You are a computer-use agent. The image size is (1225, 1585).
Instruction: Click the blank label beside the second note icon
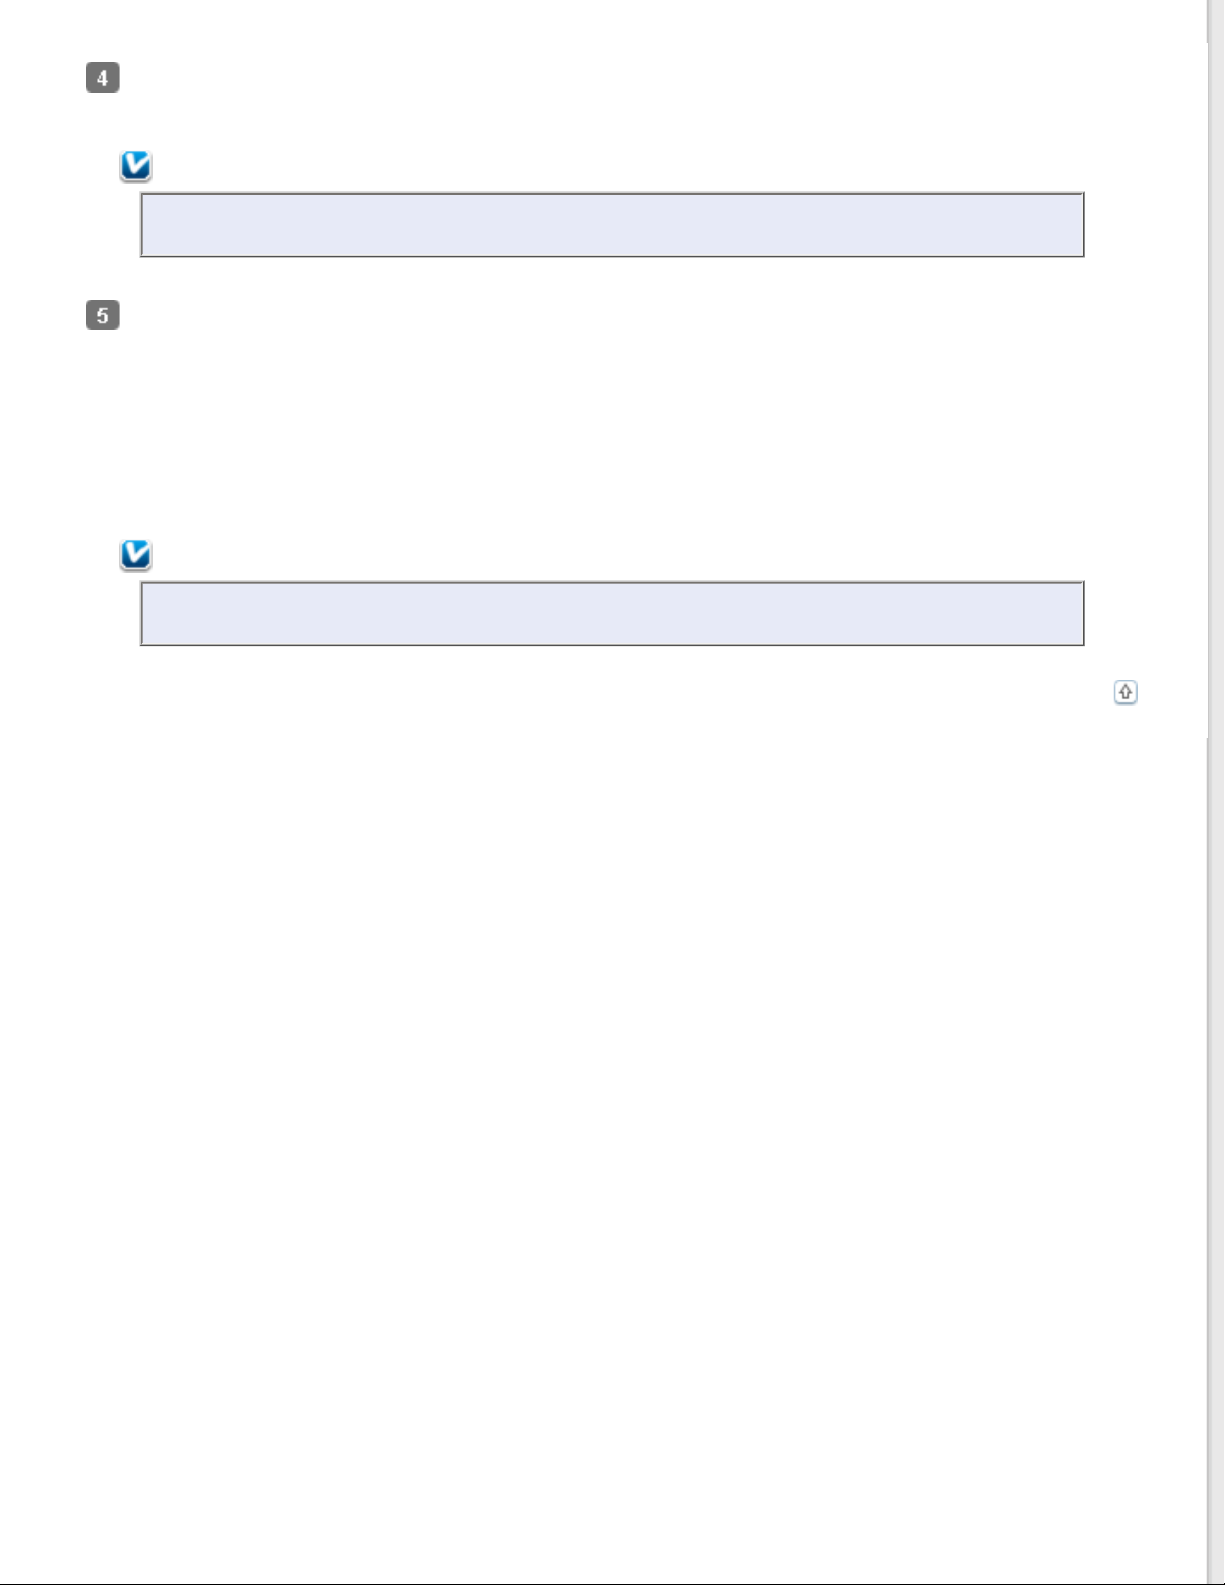click(600, 555)
